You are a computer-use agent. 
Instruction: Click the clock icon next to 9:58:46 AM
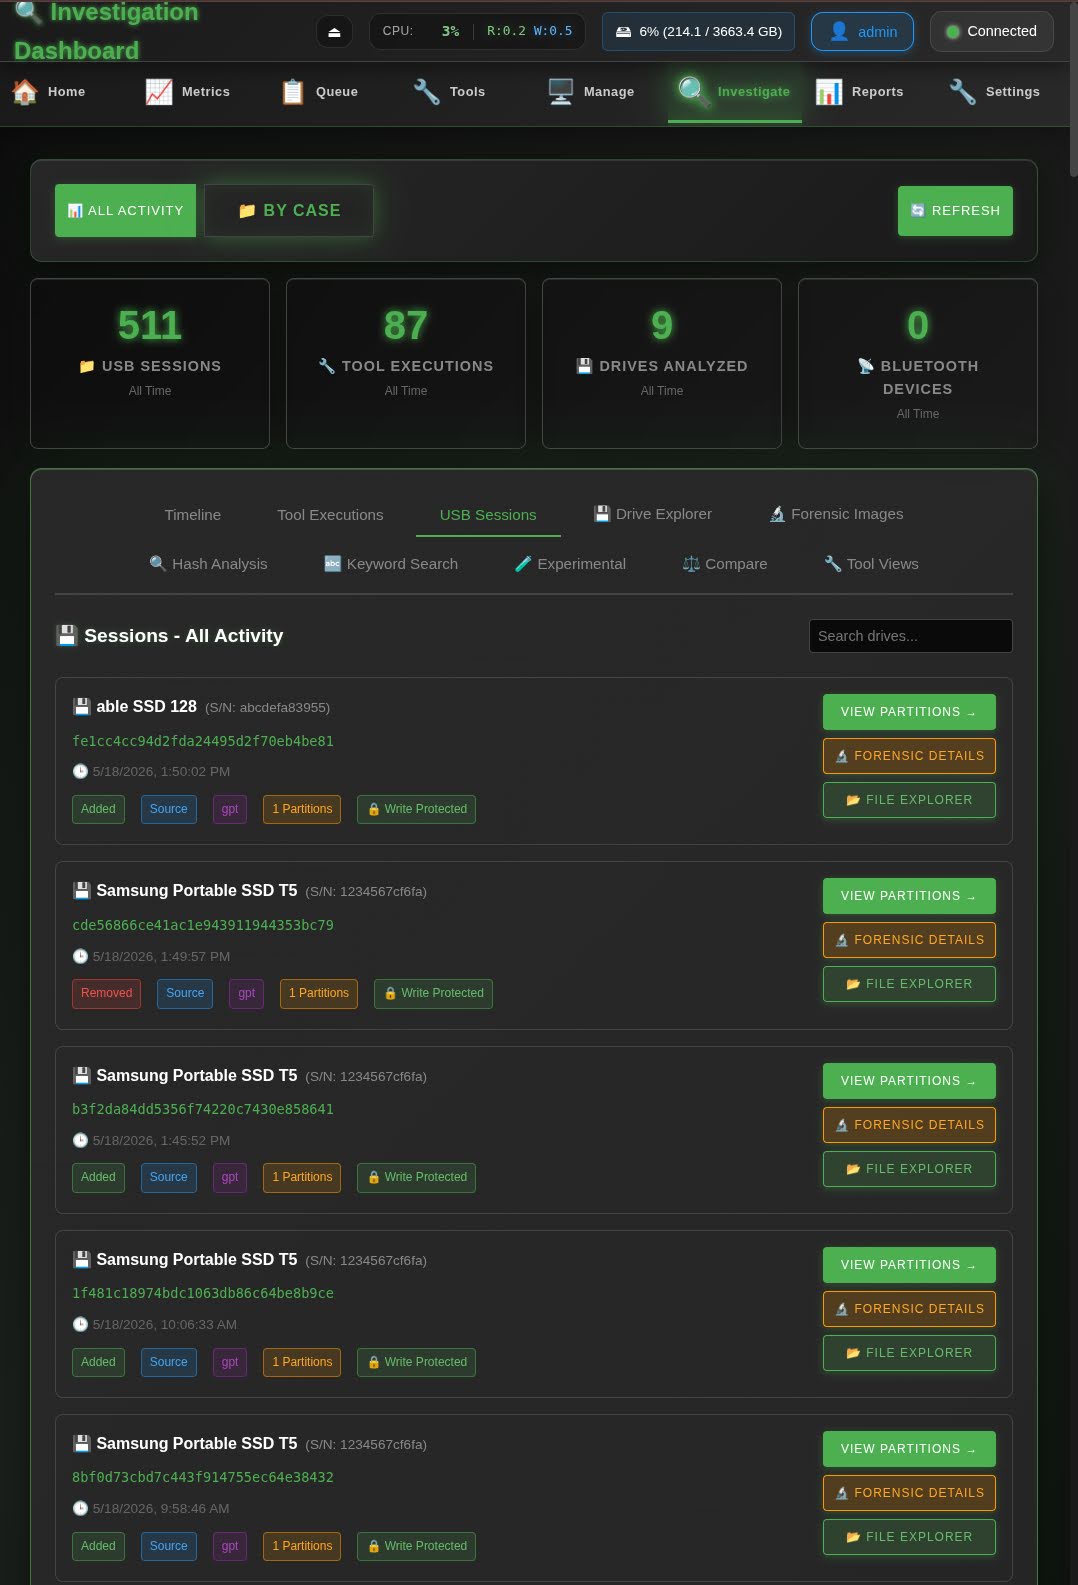(80, 1509)
